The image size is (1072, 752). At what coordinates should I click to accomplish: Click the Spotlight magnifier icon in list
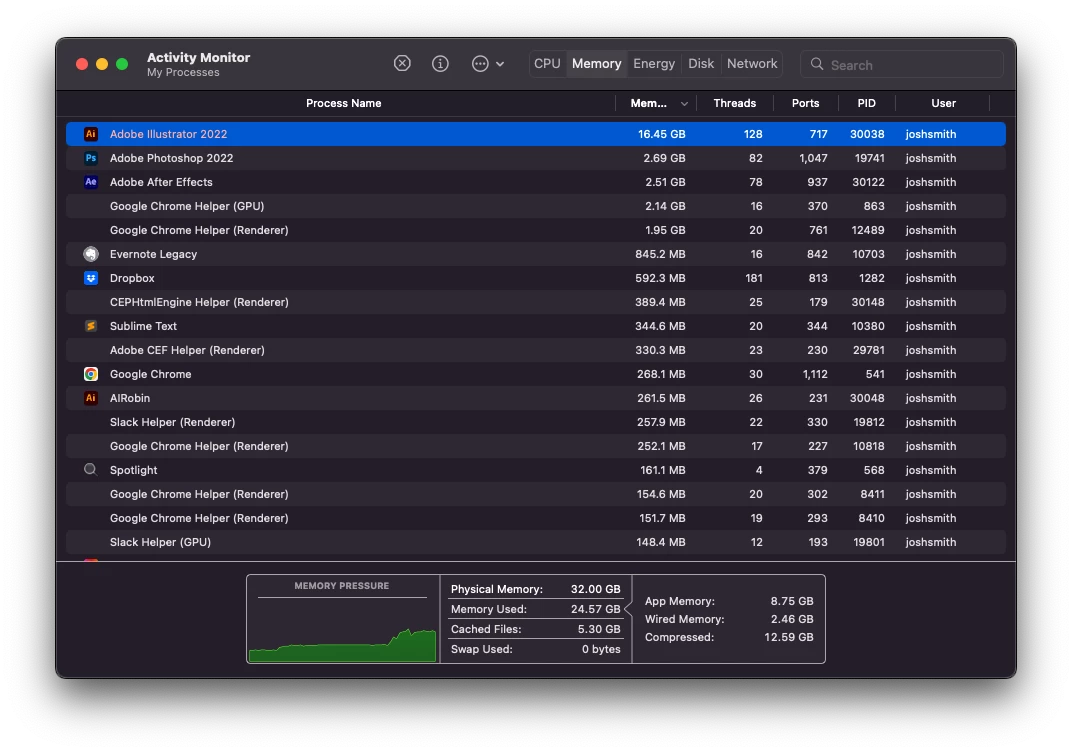coord(90,470)
